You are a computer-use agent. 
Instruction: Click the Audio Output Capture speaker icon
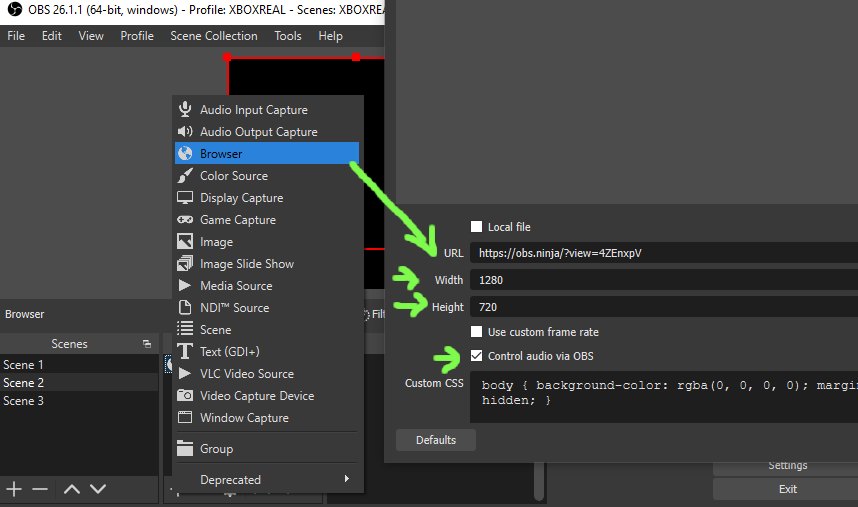(185, 131)
